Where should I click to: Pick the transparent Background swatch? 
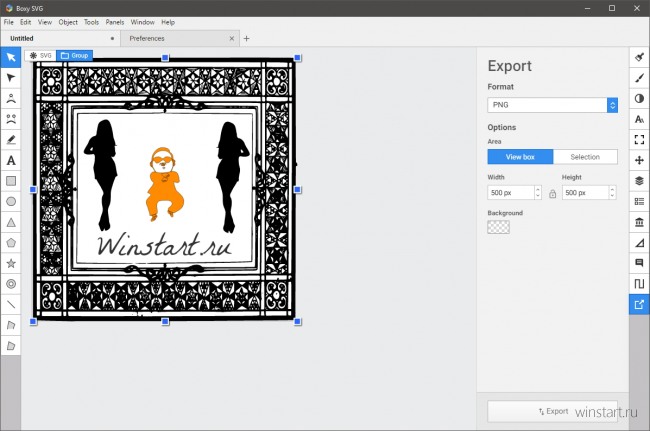(498, 227)
